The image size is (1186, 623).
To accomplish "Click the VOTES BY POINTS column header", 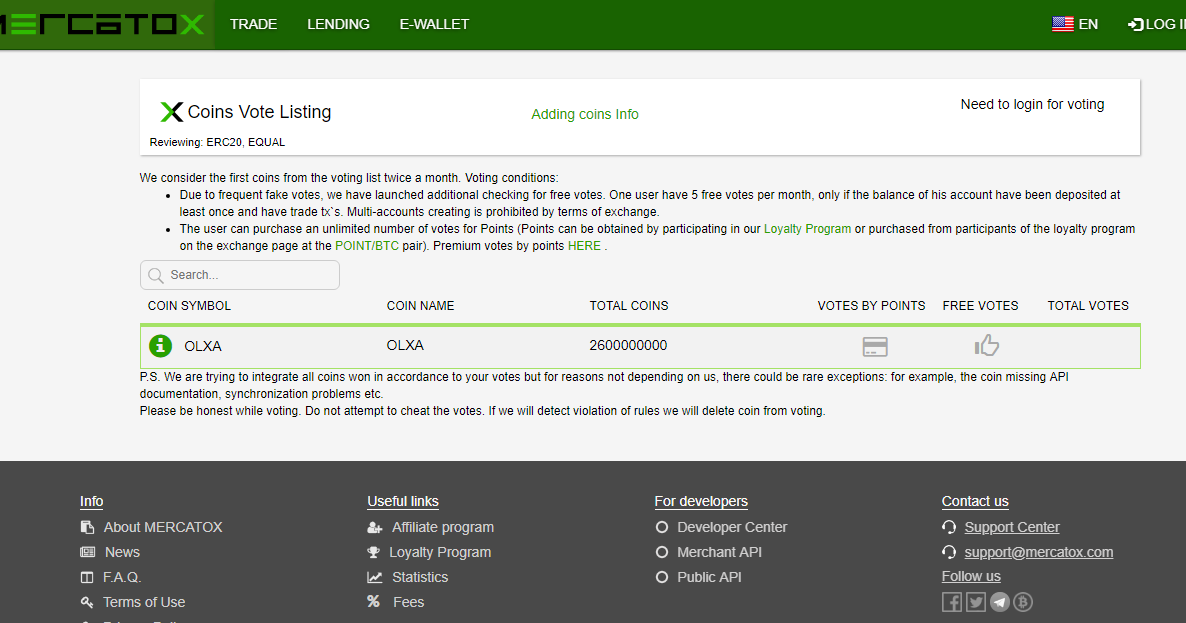I will [871, 306].
